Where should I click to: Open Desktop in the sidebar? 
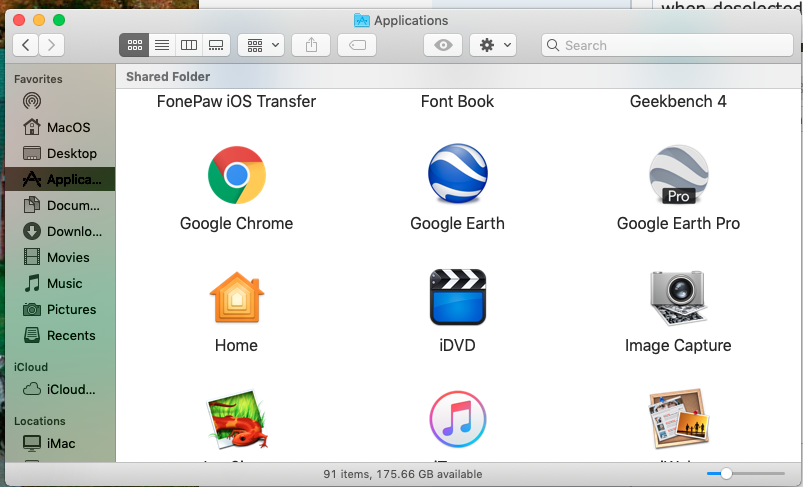click(60, 153)
